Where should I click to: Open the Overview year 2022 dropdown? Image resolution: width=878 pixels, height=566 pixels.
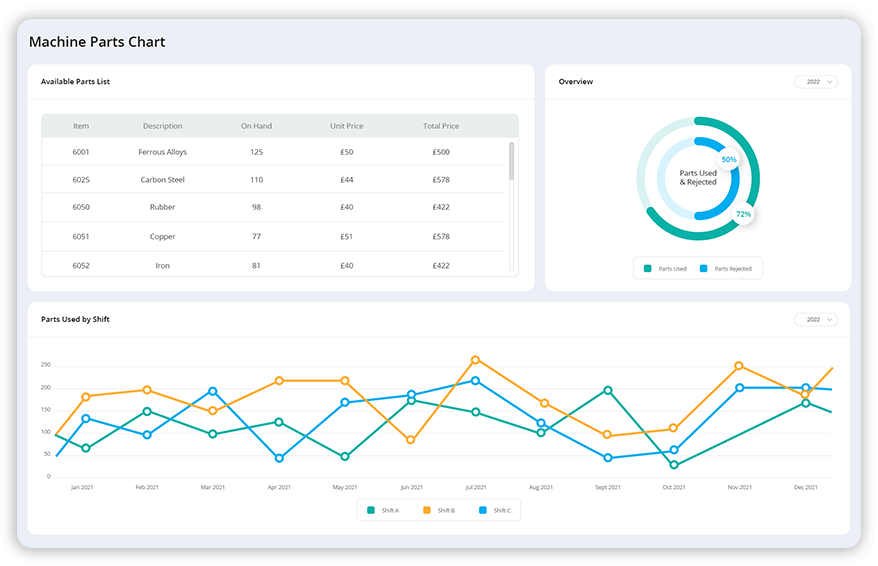coord(815,82)
